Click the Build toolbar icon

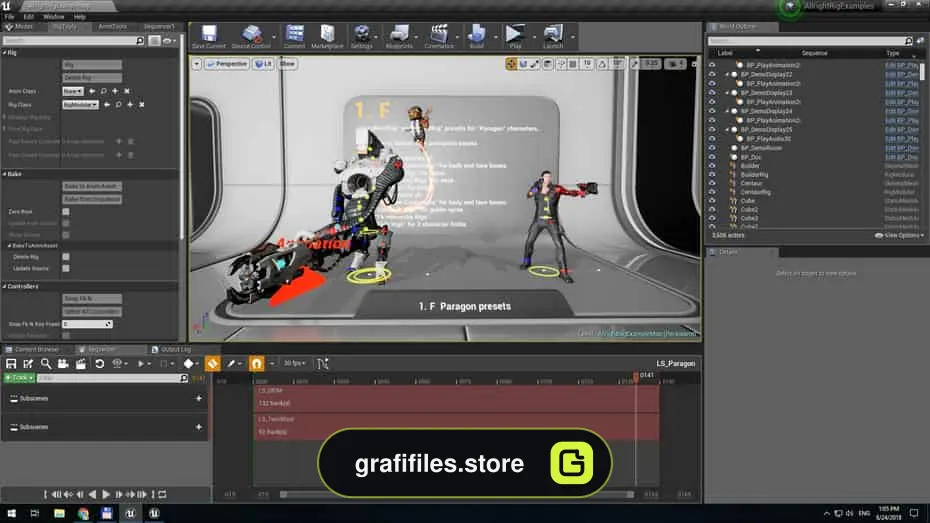click(x=477, y=36)
